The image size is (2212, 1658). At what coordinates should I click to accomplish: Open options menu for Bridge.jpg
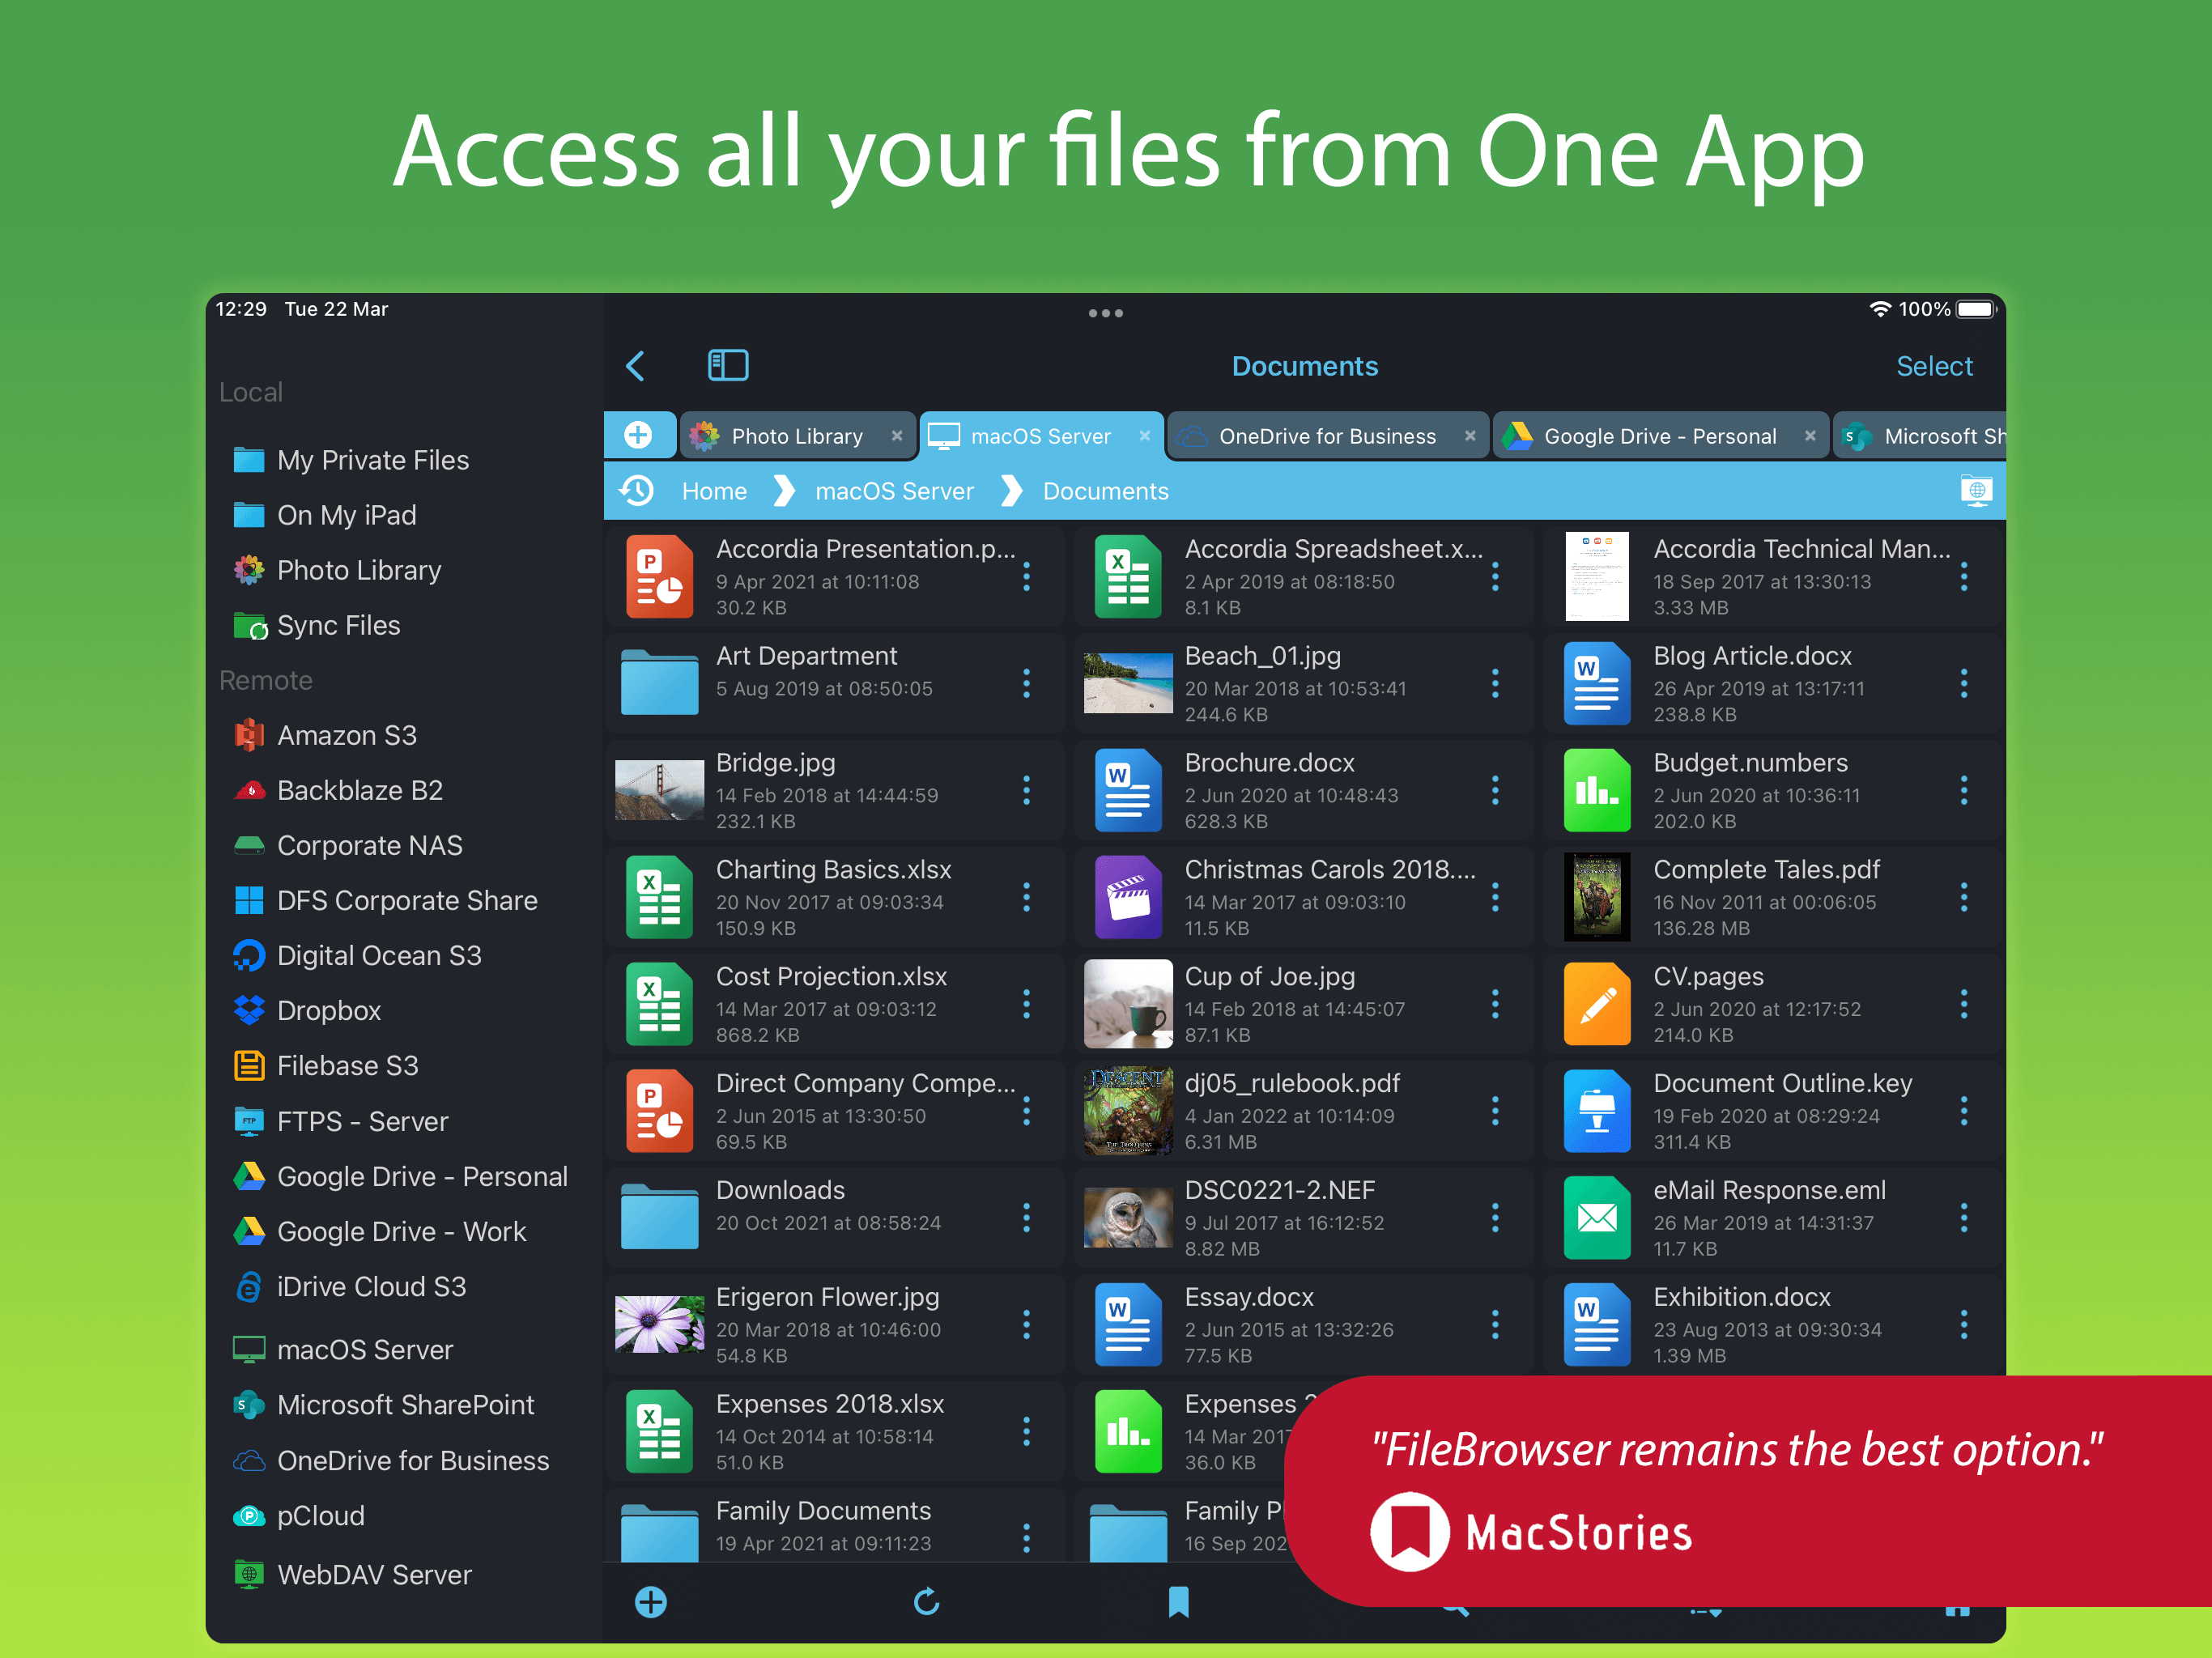pyautogui.click(x=1027, y=791)
